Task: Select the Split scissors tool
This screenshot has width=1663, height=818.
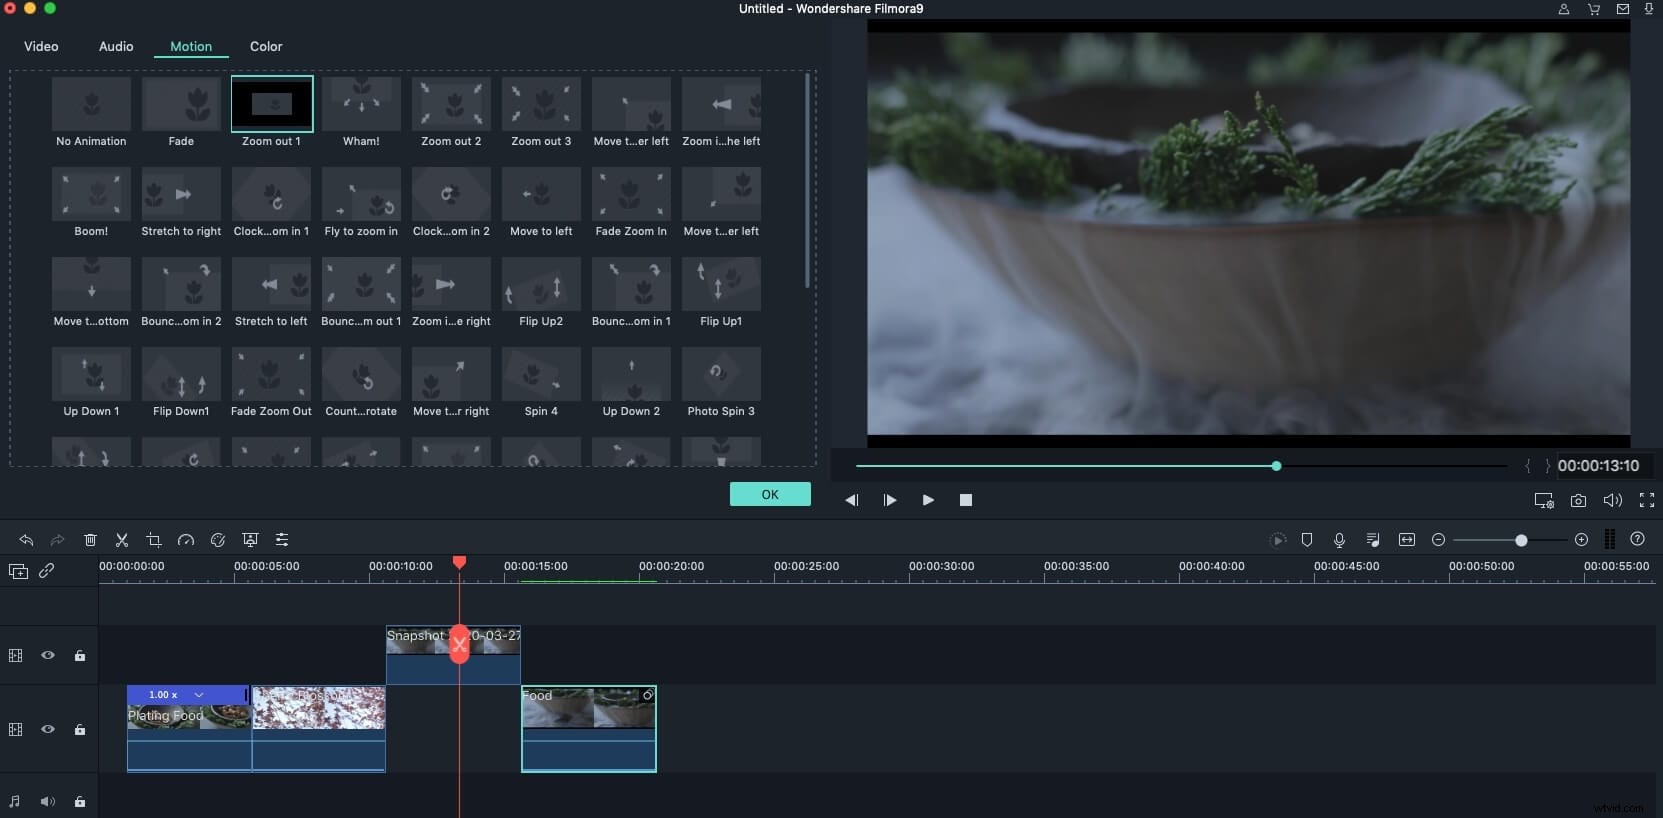Action: coord(122,540)
